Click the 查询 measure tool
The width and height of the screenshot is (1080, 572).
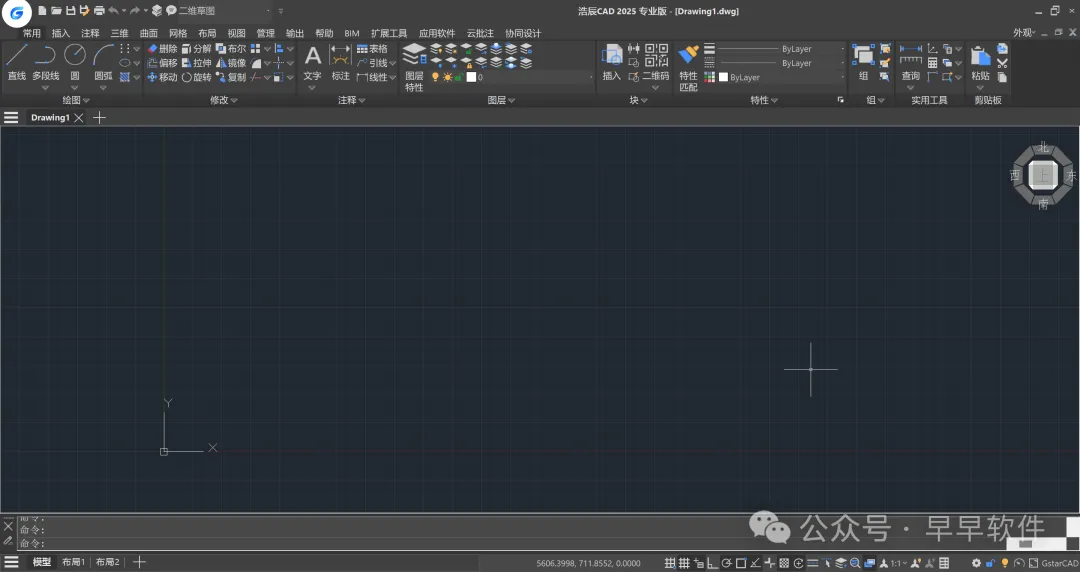(x=911, y=62)
